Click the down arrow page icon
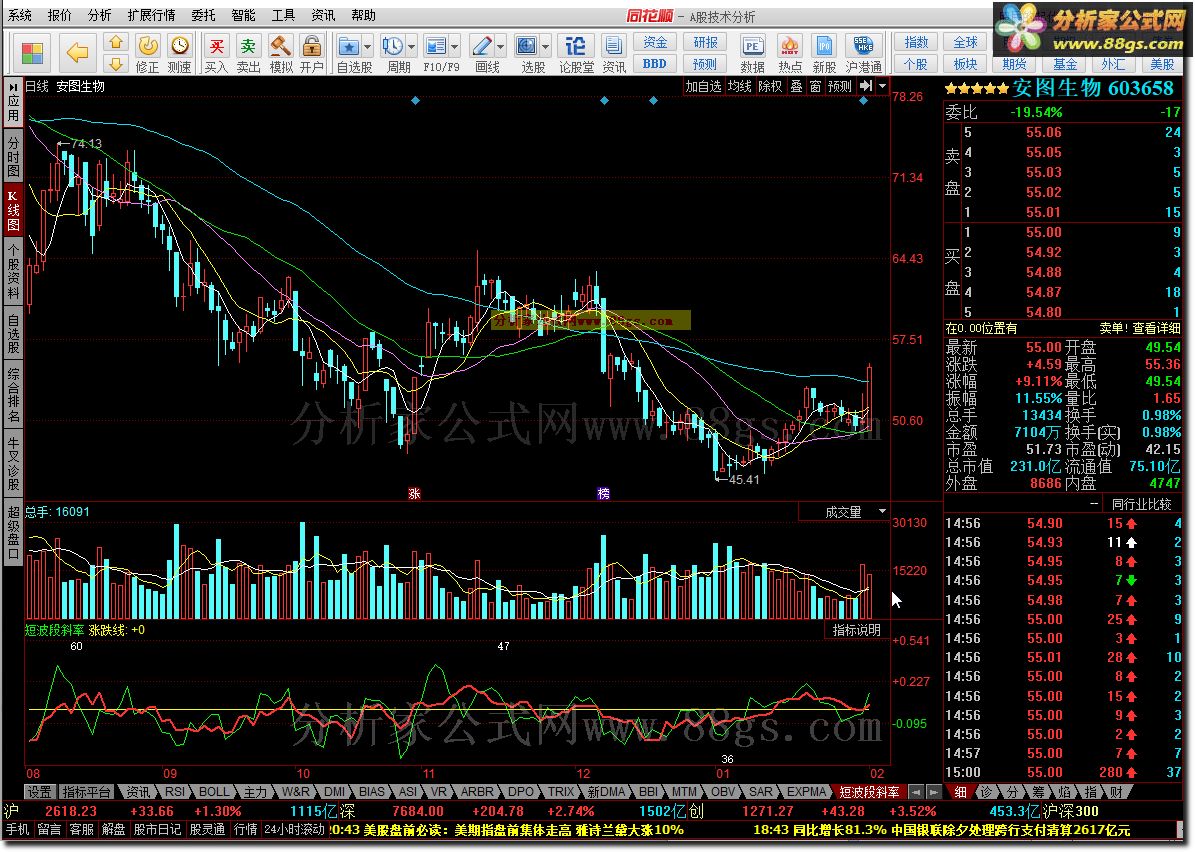Image resolution: width=1195 pixels, height=852 pixels. click(115, 63)
